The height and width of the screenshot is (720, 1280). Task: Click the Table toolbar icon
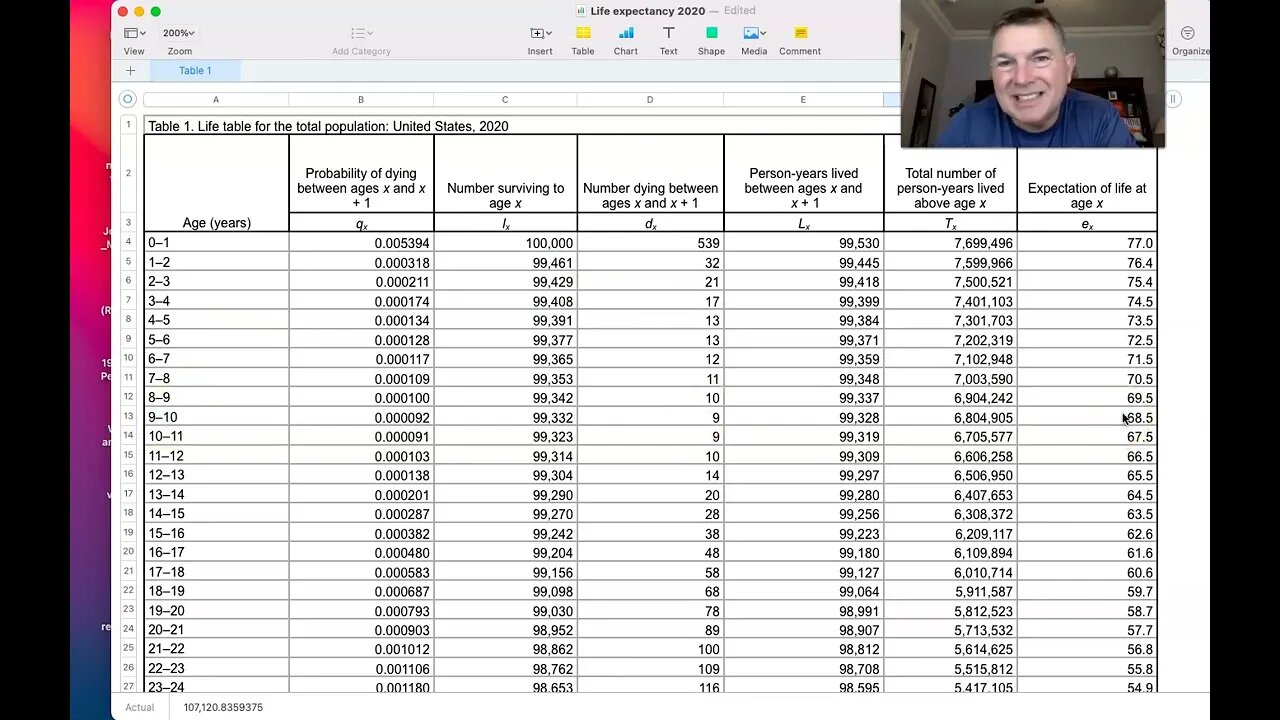tap(583, 33)
